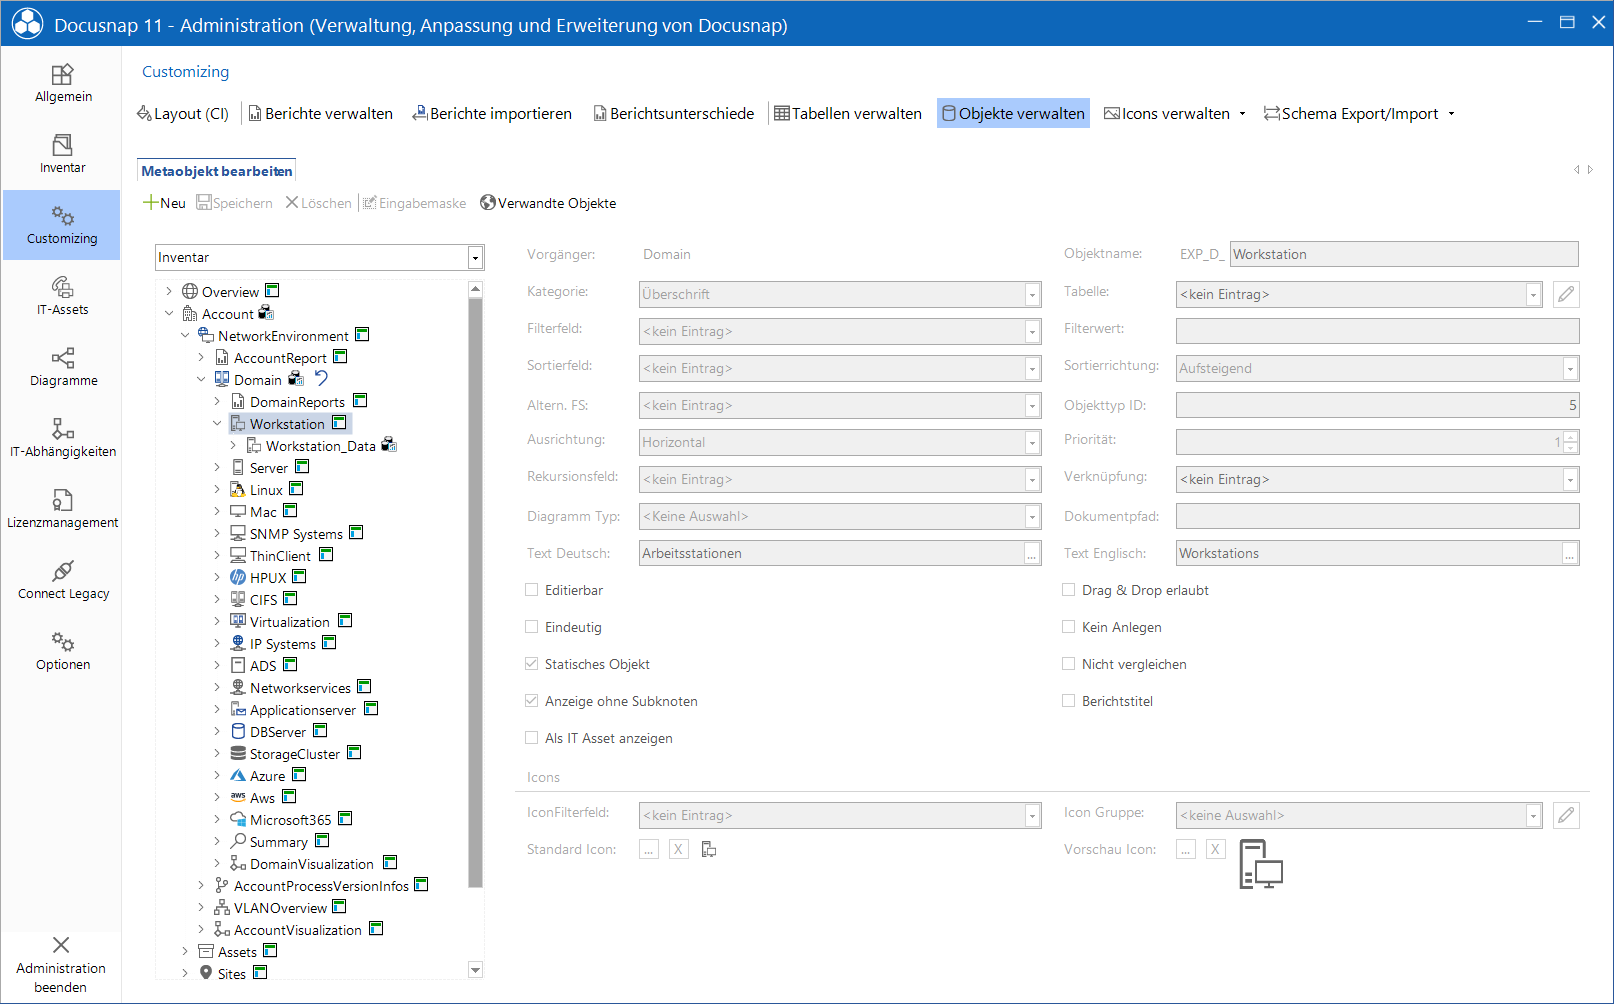
Task: Expand the Server tree node
Action: pyautogui.click(x=217, y=468)
